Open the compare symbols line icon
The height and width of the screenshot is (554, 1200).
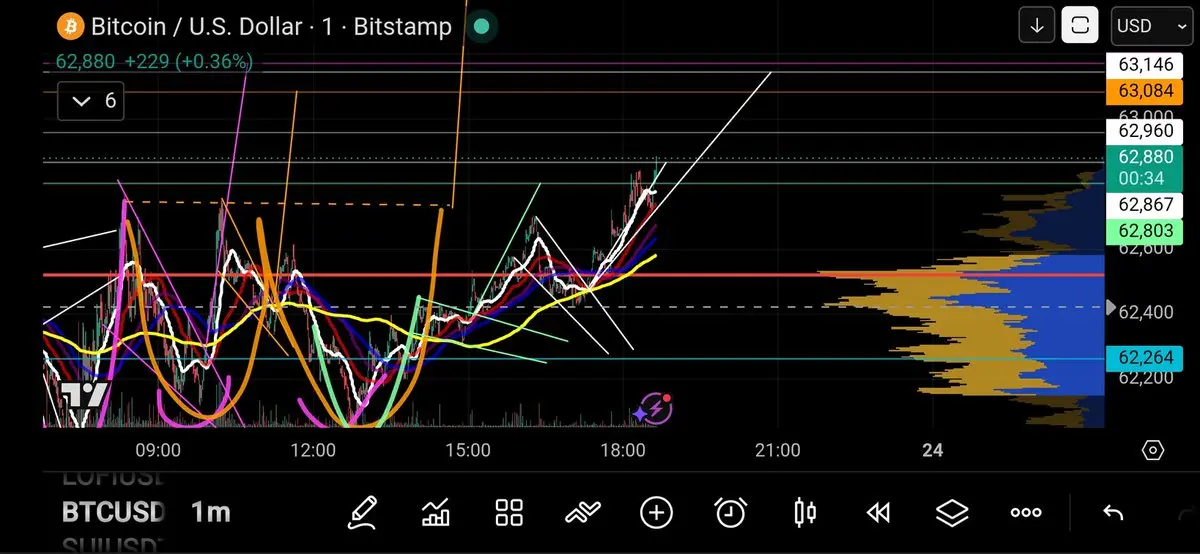pyautogui.click(x=583, y=513)
